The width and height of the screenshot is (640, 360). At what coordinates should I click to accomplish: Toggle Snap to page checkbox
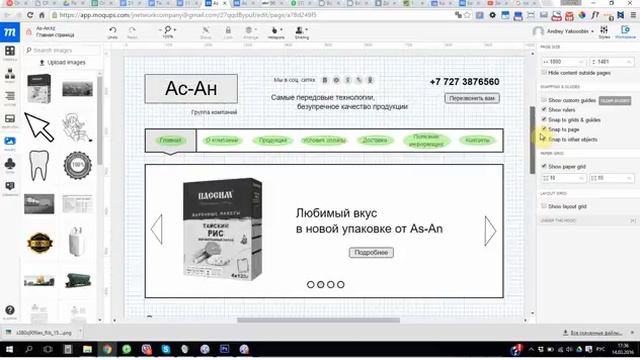(544, 129)
